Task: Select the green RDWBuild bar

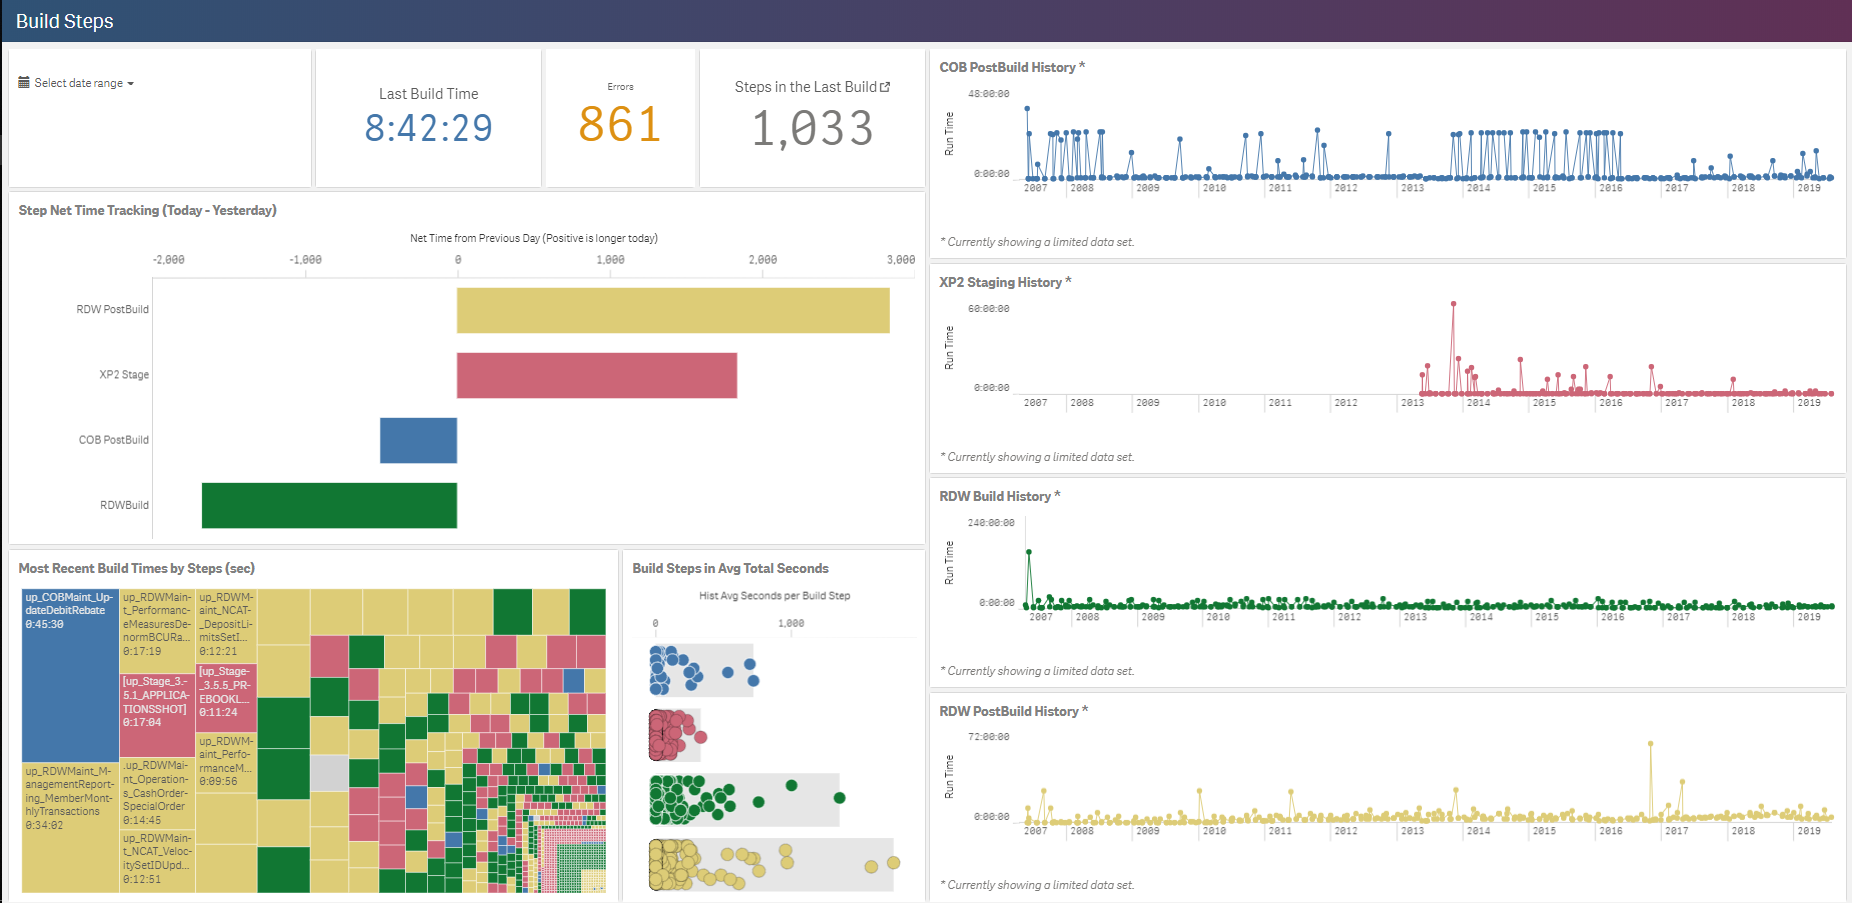Action: (x=329, y=505)
